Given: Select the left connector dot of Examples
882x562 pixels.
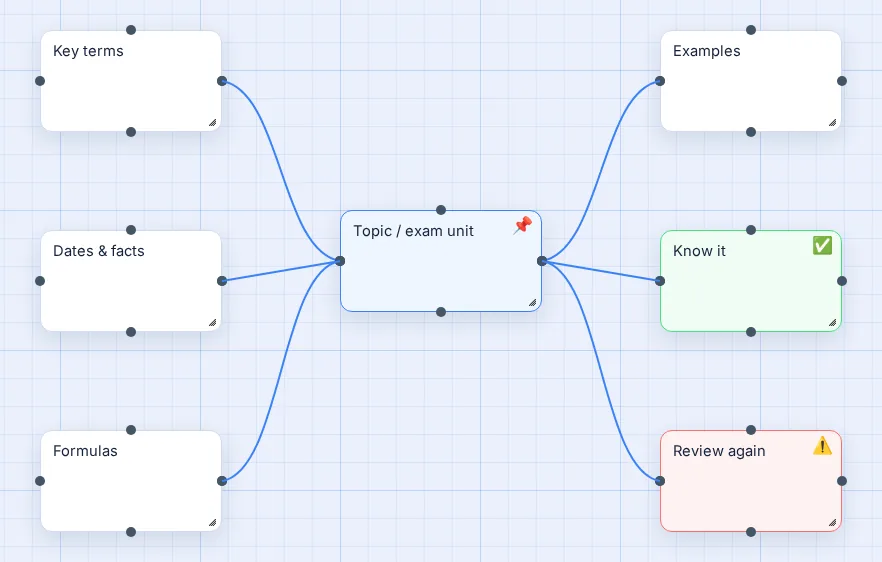Looking at the screenshot, I should (660, 81).
